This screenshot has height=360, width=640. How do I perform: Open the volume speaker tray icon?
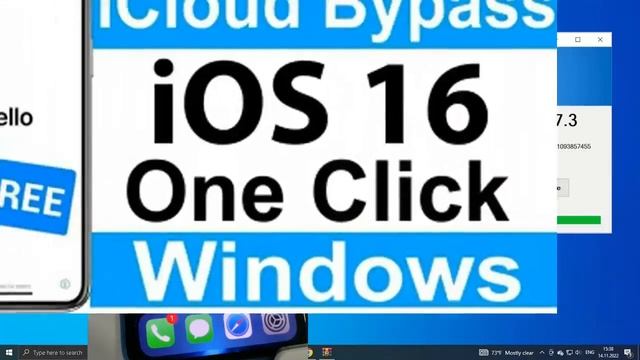click(x=578, y=353)
